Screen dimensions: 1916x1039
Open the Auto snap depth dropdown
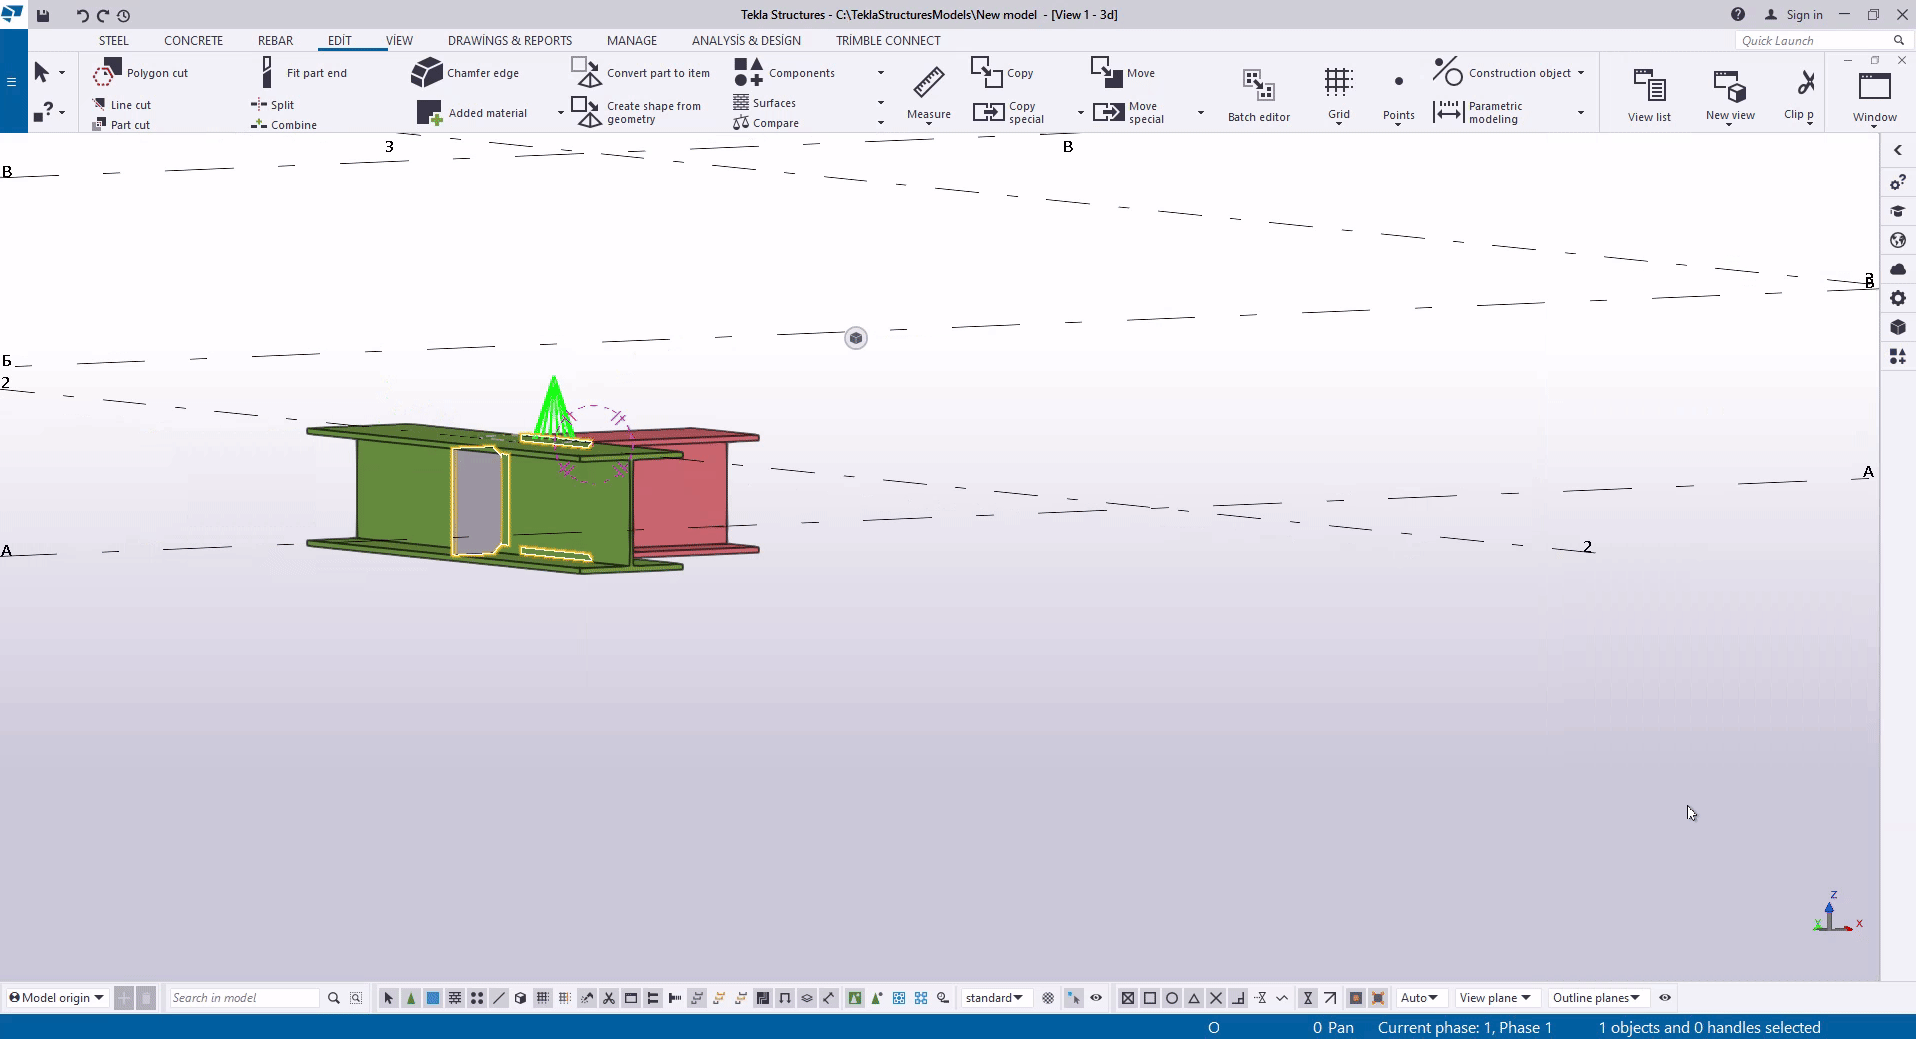click(x=1419, y=998)
